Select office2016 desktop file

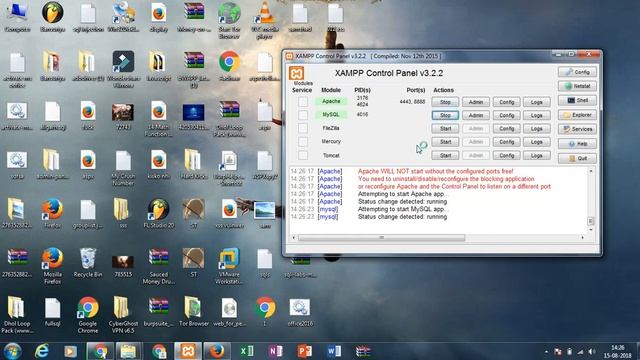[300, 311]
